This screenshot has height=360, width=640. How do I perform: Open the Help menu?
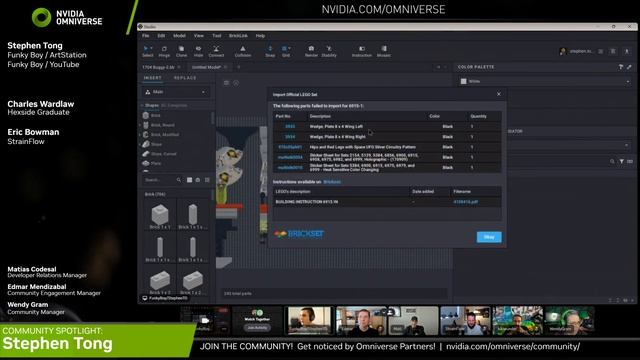tap(260, 36)
